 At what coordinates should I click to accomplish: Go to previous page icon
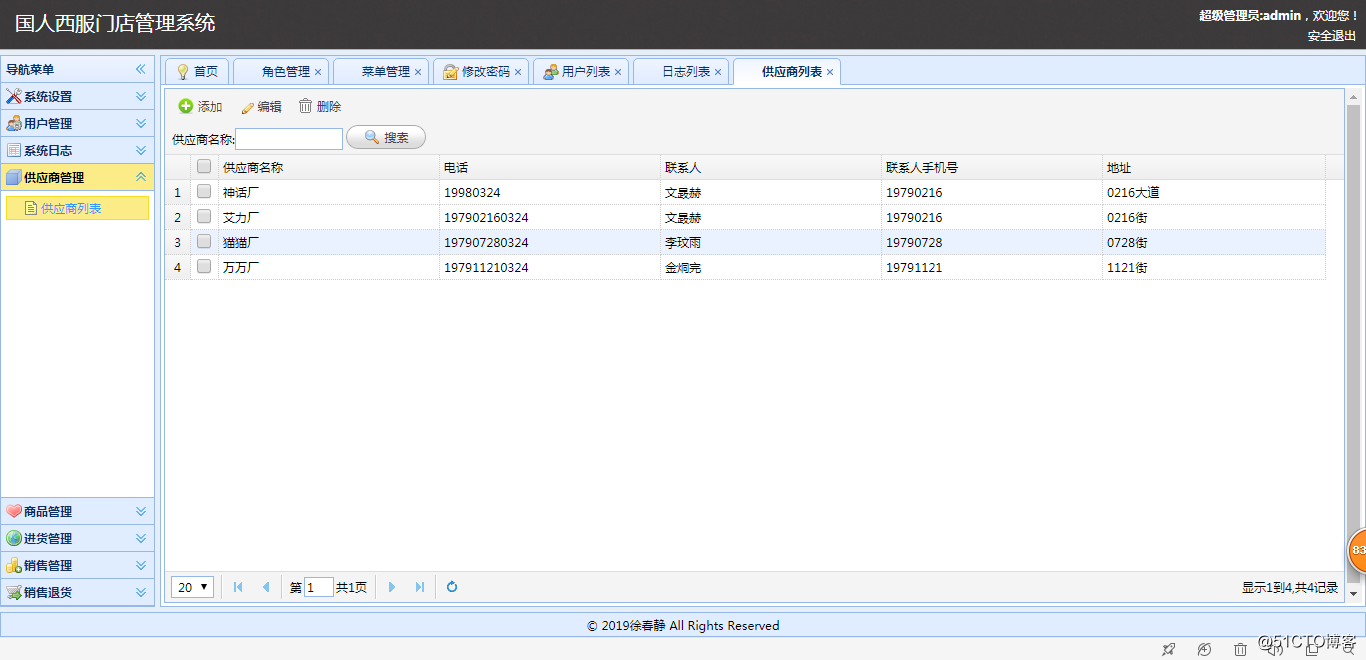point(265,587)
